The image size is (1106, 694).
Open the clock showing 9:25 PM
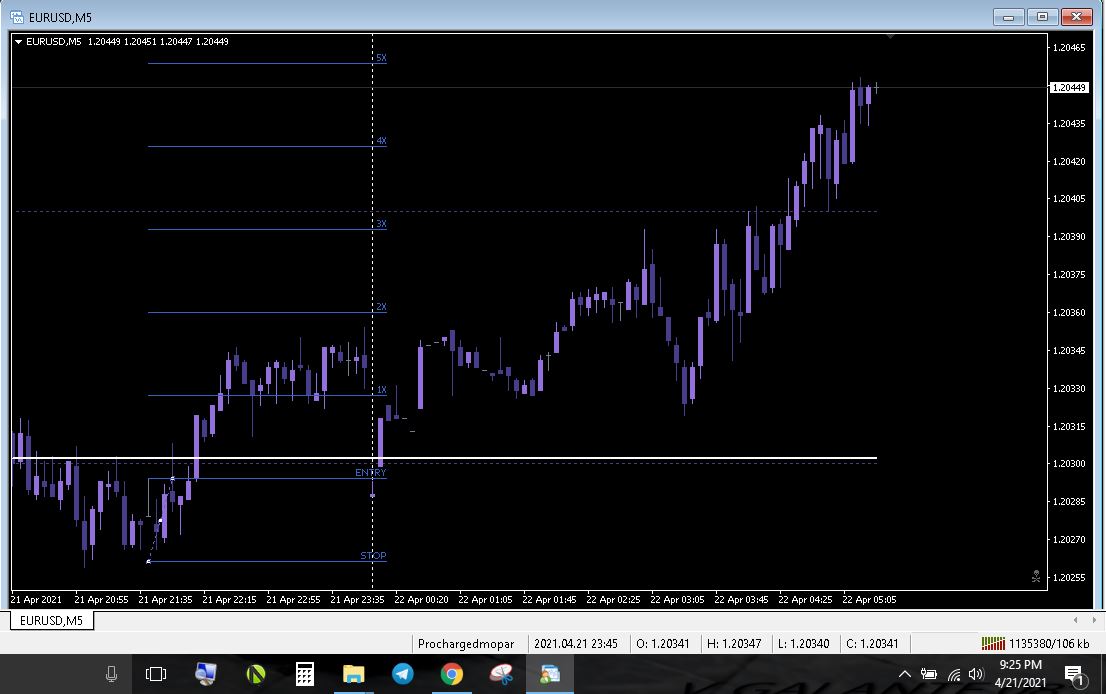(x=1020, y=674)
